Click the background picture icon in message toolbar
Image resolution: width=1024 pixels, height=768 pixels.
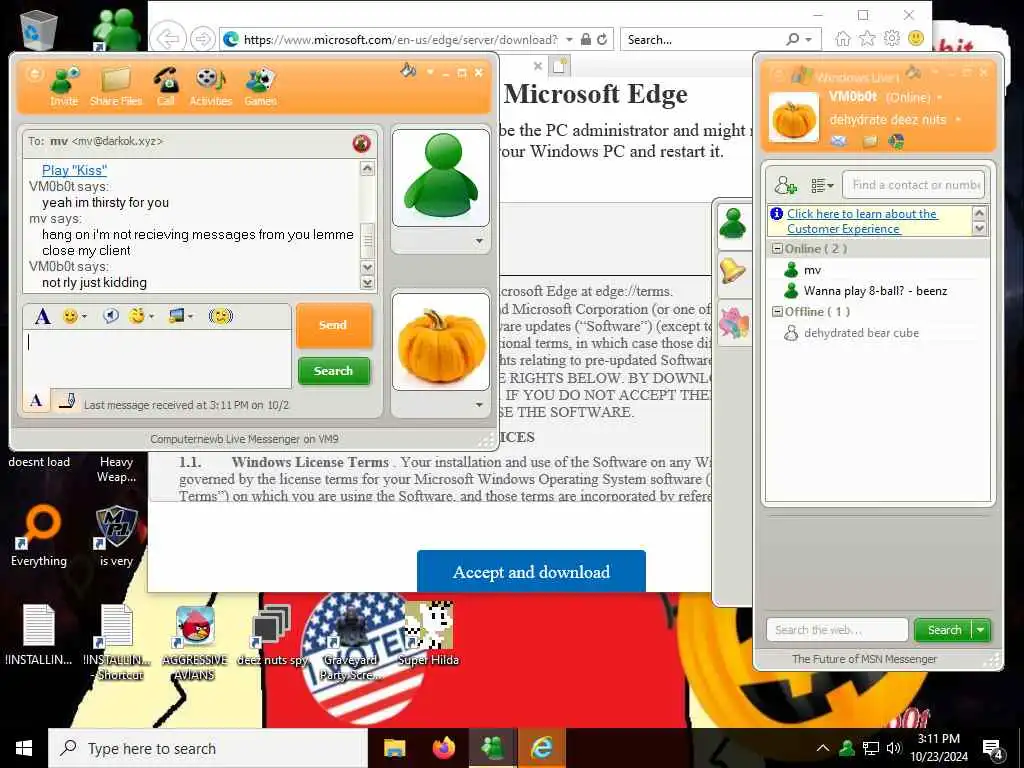point(176,317)
